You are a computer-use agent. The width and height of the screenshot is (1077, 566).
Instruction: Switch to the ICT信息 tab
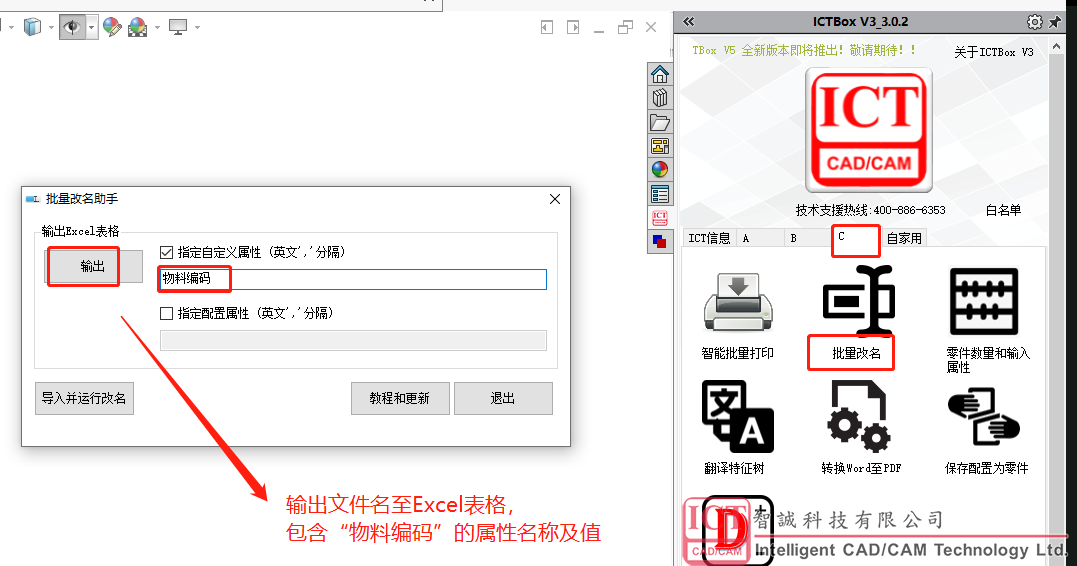pyautogui.click(x=709, y=238)
